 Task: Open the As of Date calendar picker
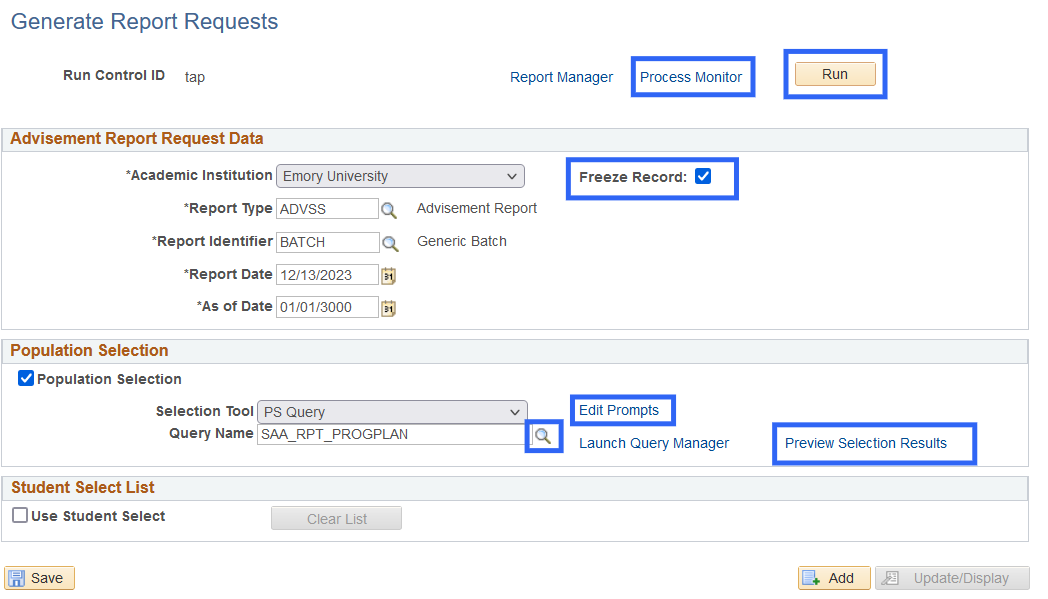click(389, 308)
